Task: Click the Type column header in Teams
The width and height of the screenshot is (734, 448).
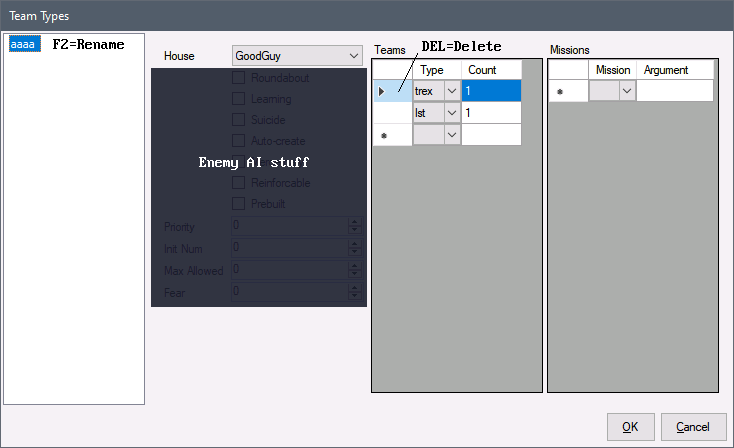Action: (437, 70)
